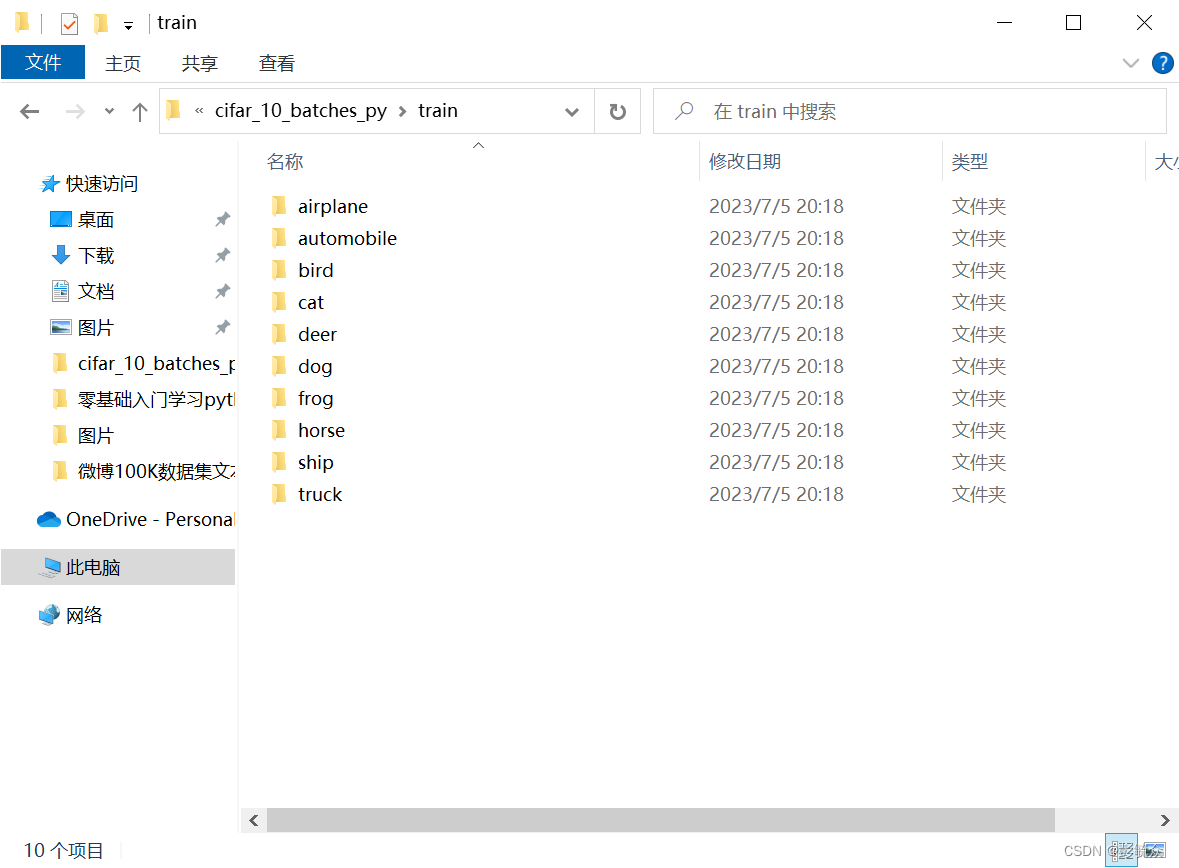Image resolution: width=1179 pixels, height=868 pixels.
Task: Click the up one level arrow
Action: coord(139,111)
